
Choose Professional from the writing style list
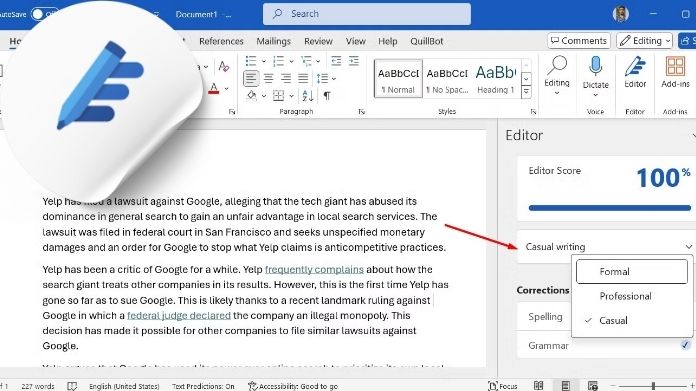coord(632,296)
